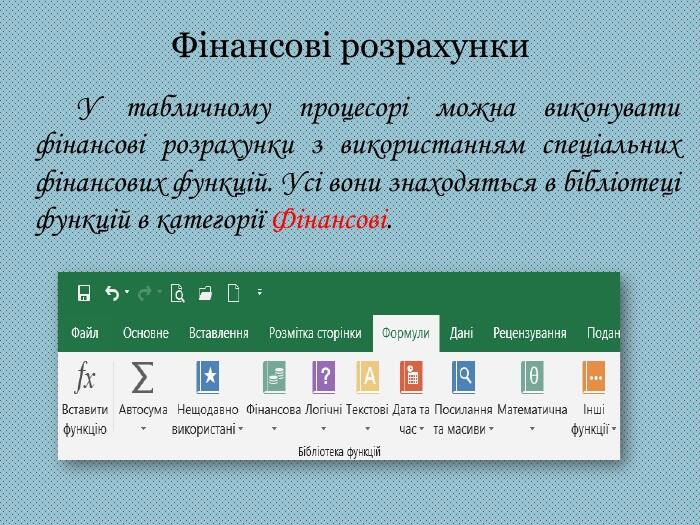Click the Фінансова coins book icon
This screenshot has width=700, height=525.
tap(274, 378)
